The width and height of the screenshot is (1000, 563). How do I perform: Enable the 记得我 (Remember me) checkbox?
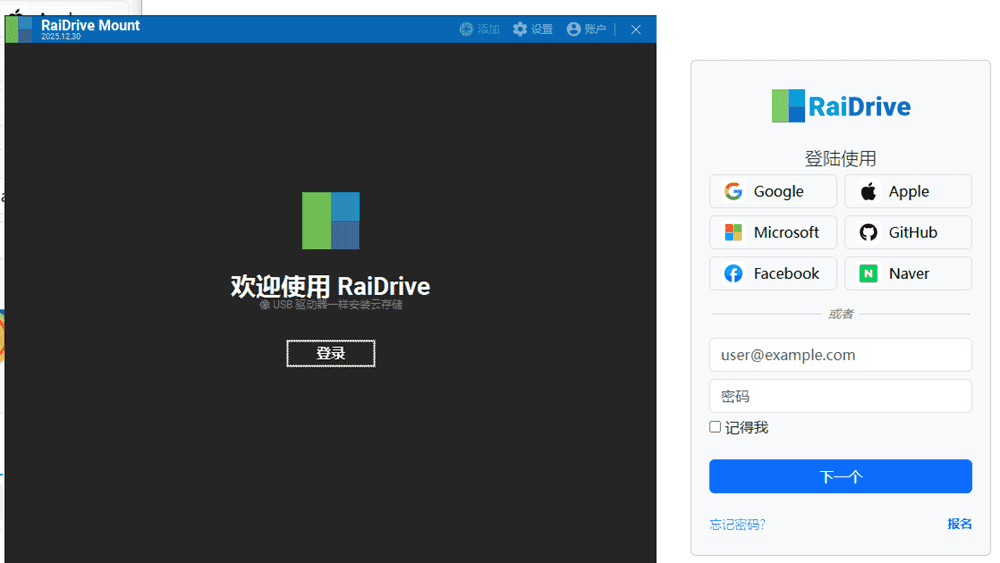coord(715,427)
